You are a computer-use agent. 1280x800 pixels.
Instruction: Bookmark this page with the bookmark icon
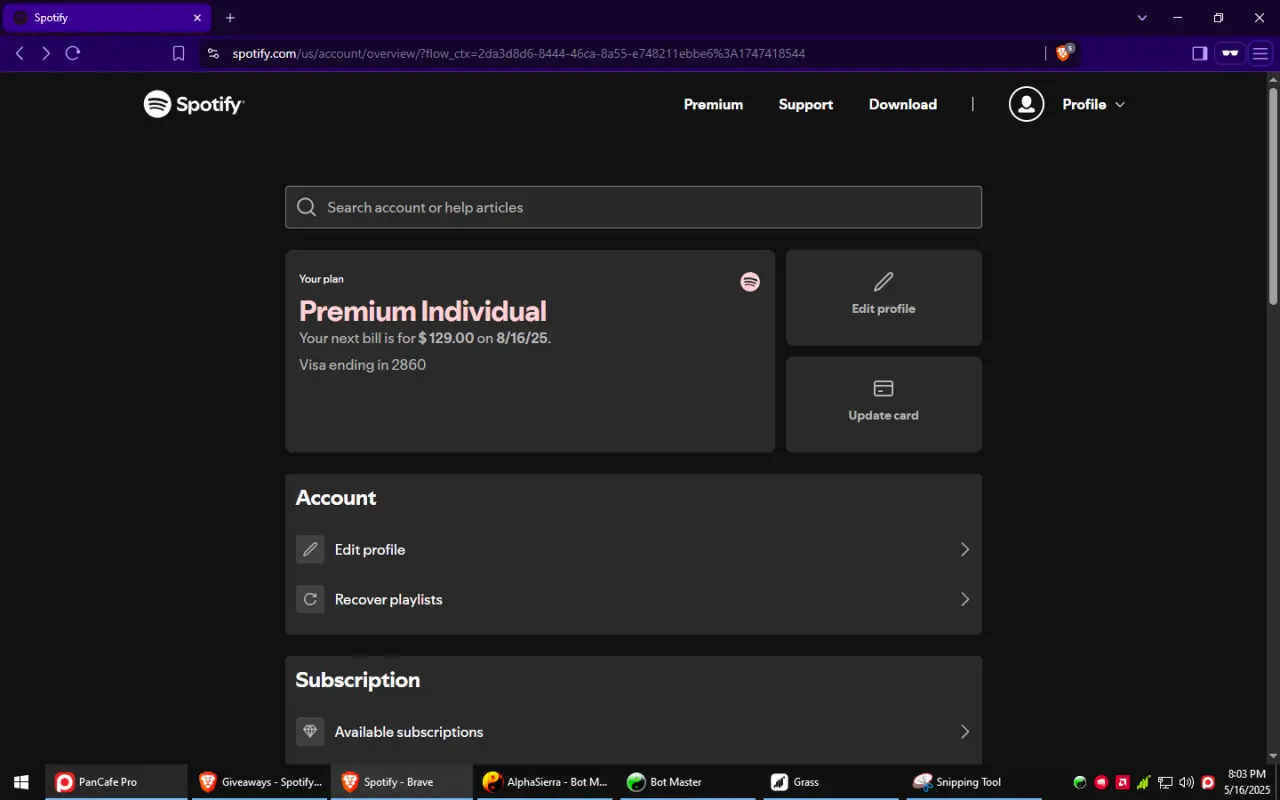[178, 53]
